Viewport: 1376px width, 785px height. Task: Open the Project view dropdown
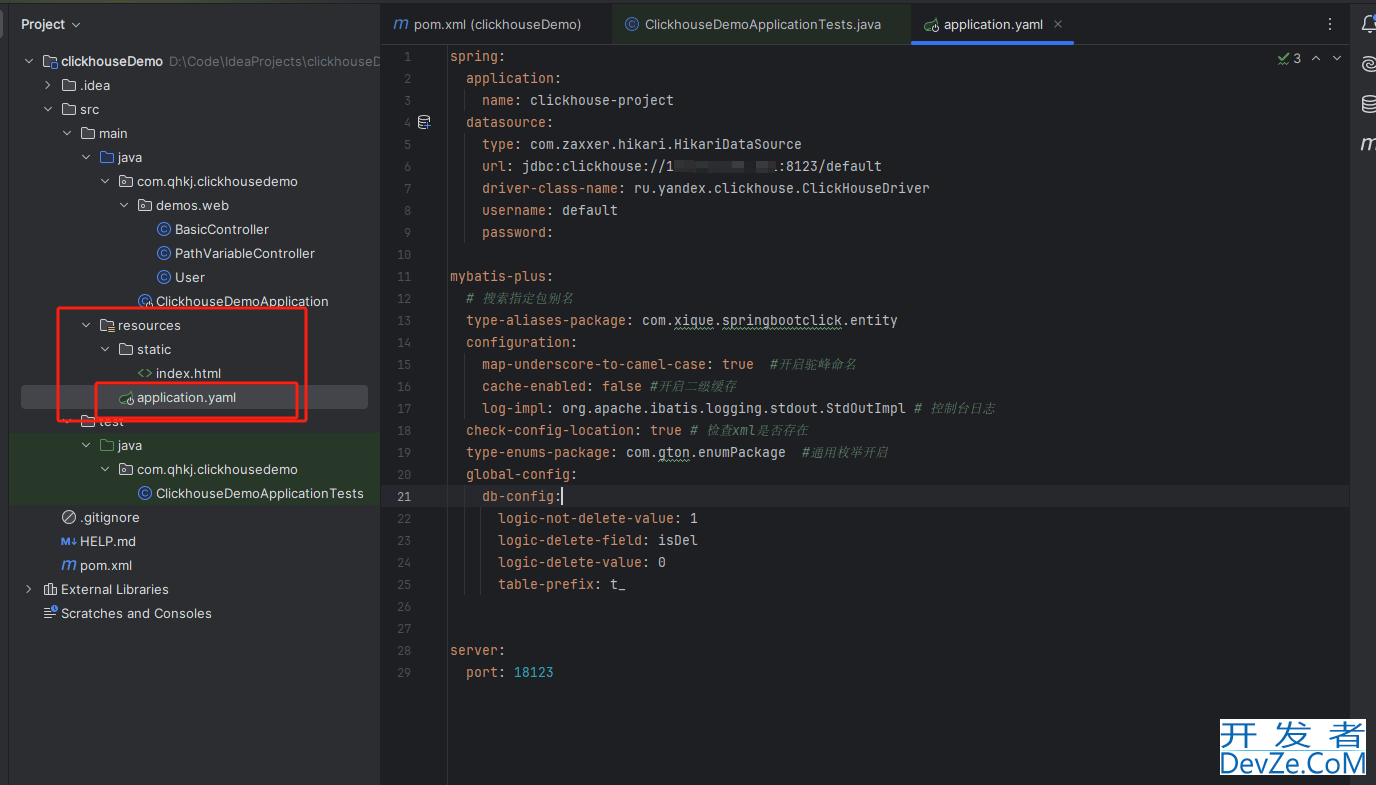pos(51,24)
